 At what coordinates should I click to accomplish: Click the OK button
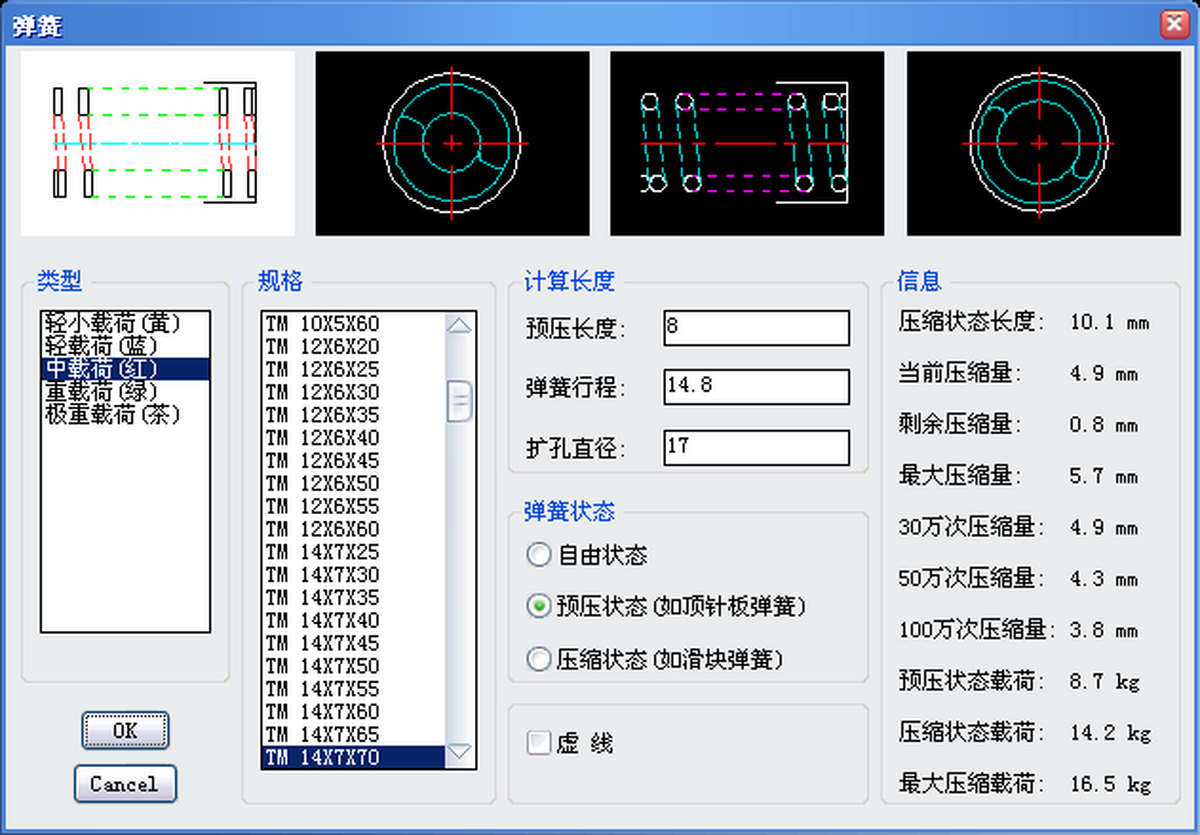point(125,730)
